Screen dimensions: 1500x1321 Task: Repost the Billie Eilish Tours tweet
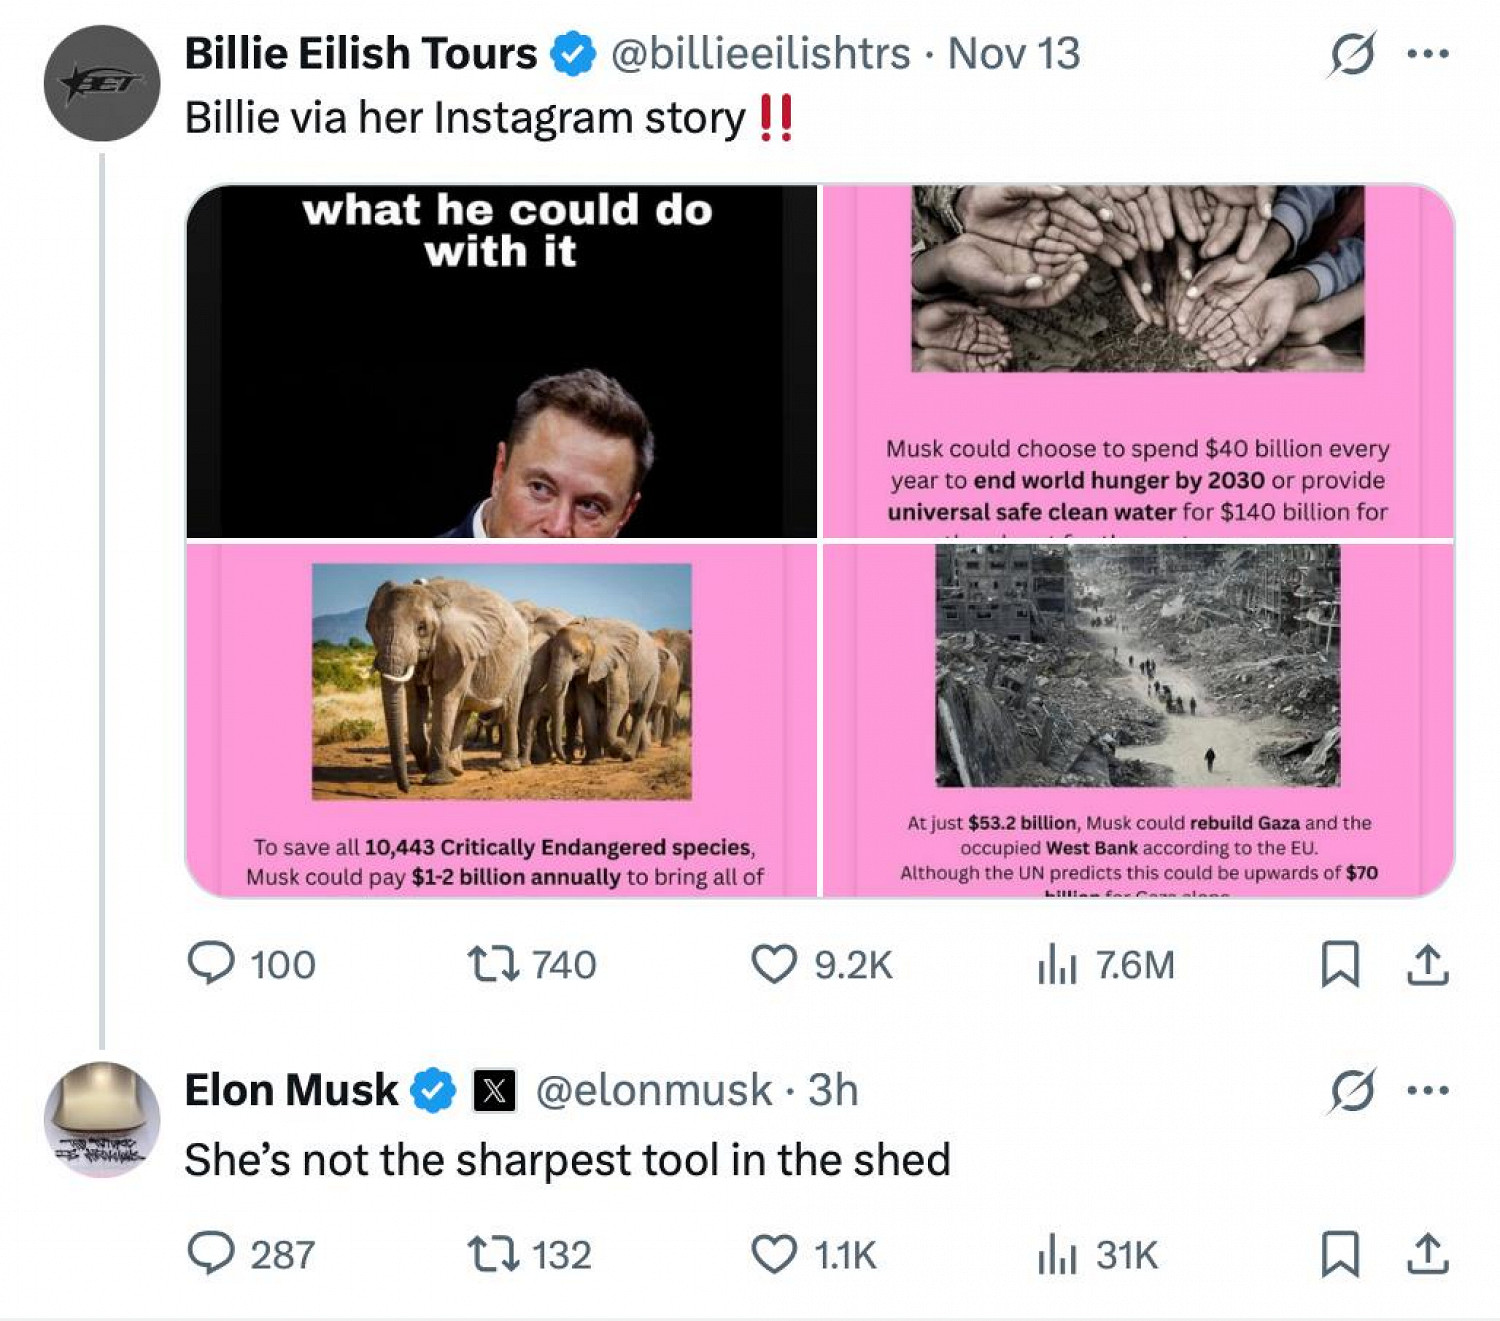(493, 964)
